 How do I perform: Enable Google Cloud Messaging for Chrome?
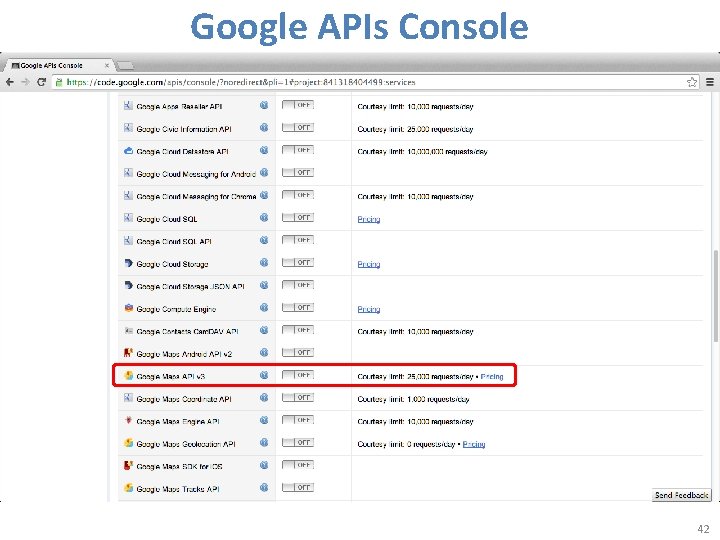pyautogui.click(x=298, y=195)
